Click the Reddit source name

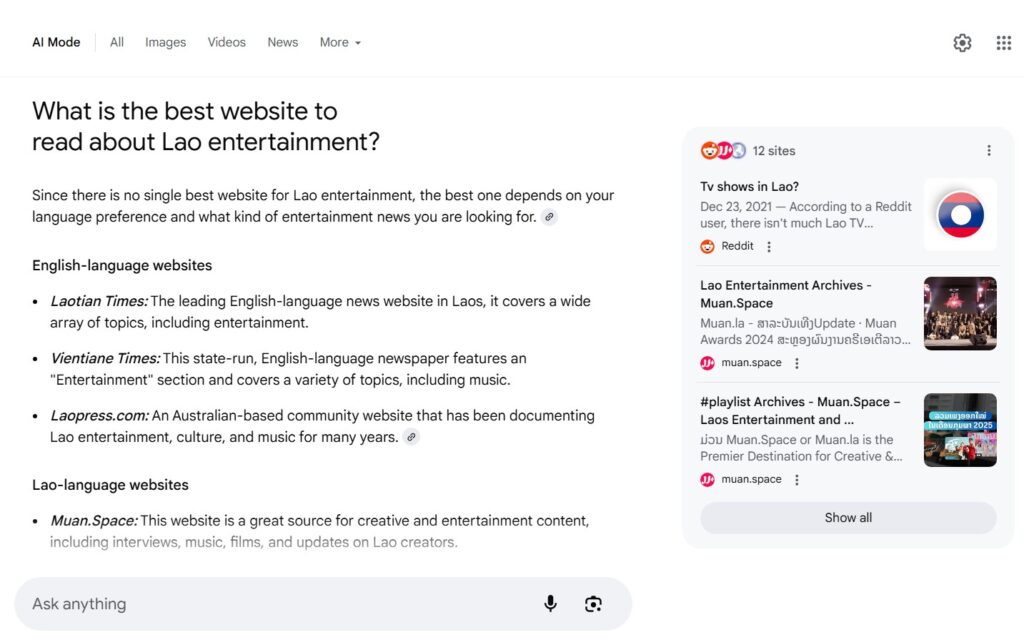point(737,246)
